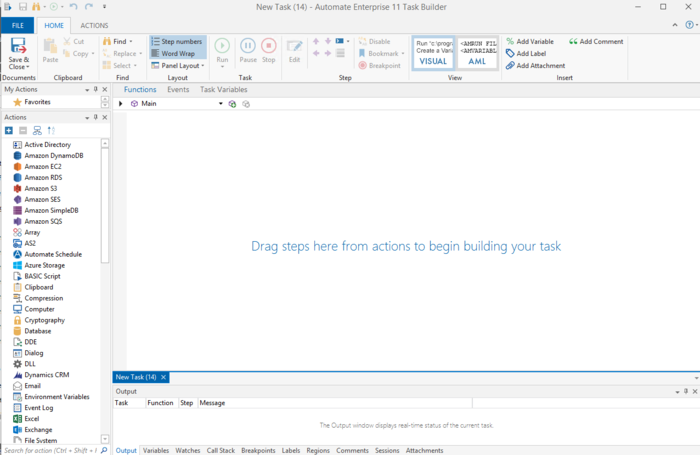Click the Breakpoint icon in ribbon
This screenshot has width=700, height=455.
[362, 66]
